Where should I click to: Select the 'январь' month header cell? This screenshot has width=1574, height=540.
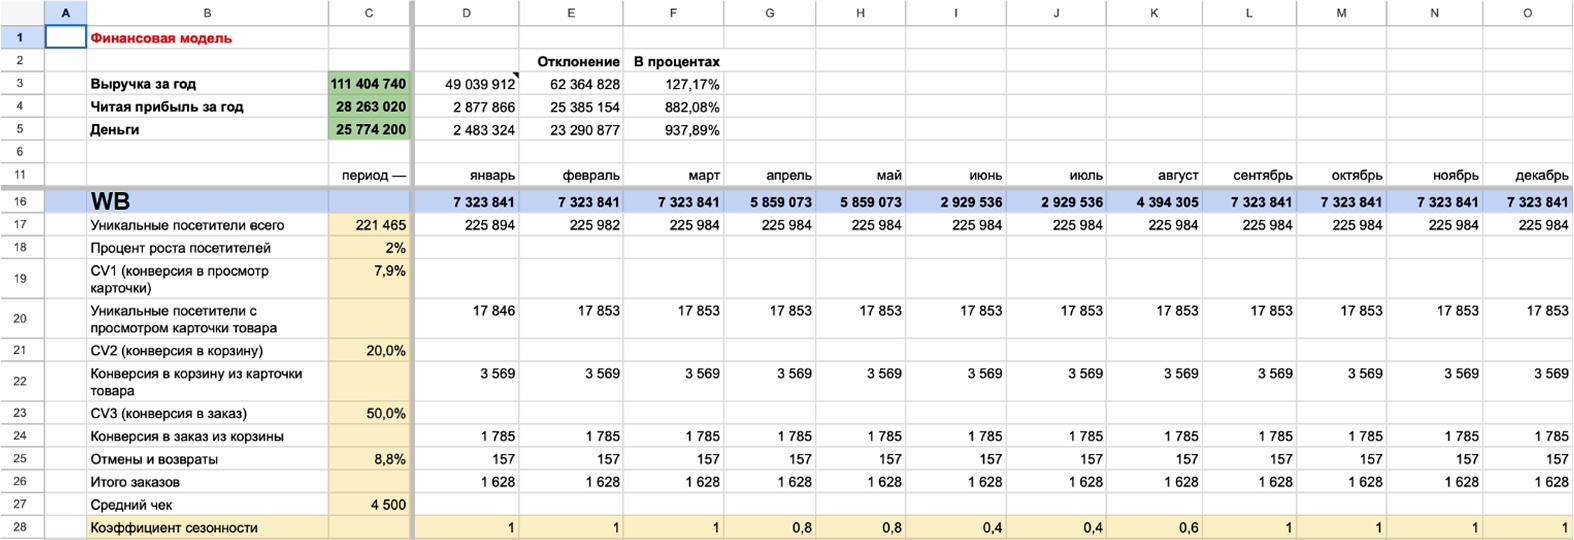tap(467, 175)
